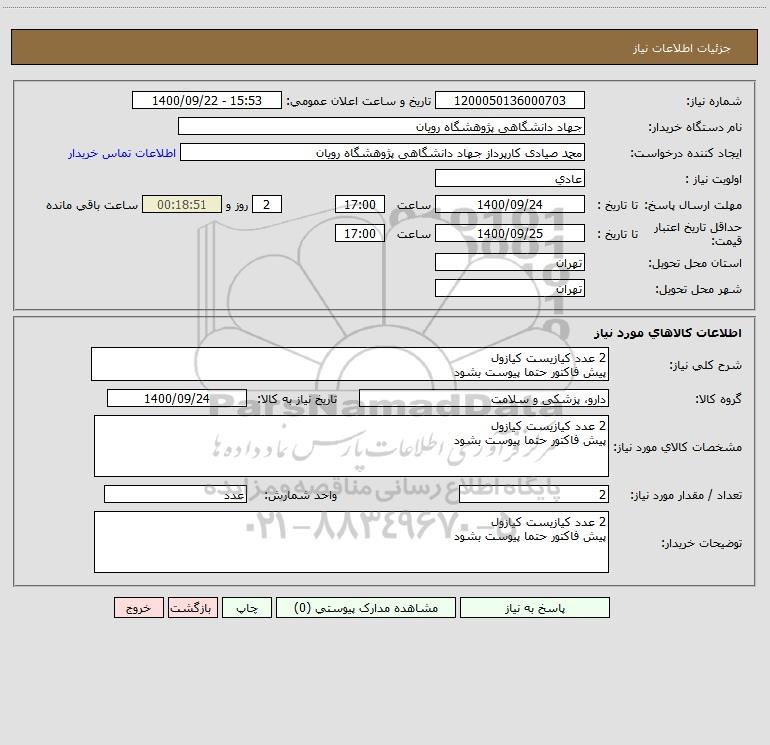Click the price validity hour 17:00 field

pyautogui.click(x=359, y=233)
